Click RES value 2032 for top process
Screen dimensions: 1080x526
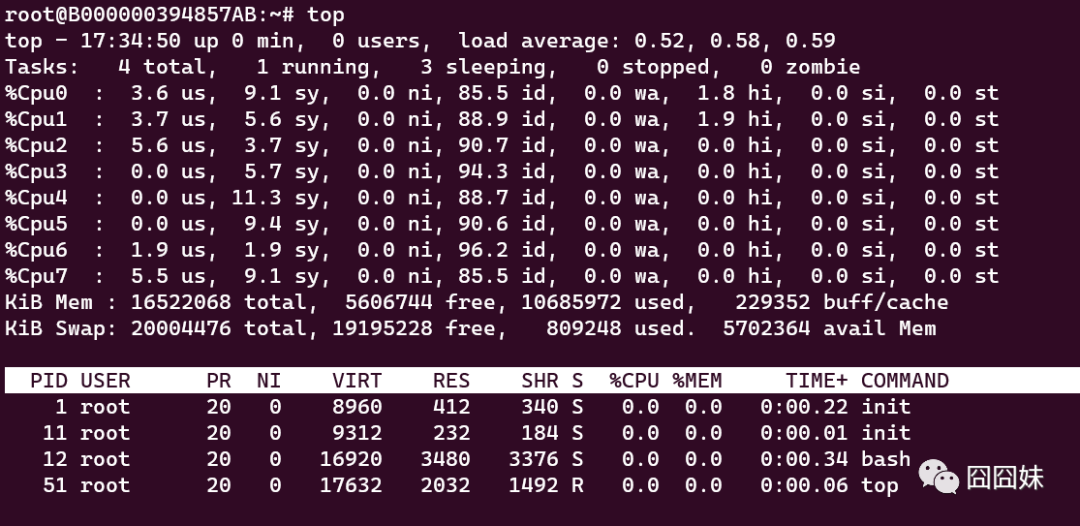(x=445, y=485)
